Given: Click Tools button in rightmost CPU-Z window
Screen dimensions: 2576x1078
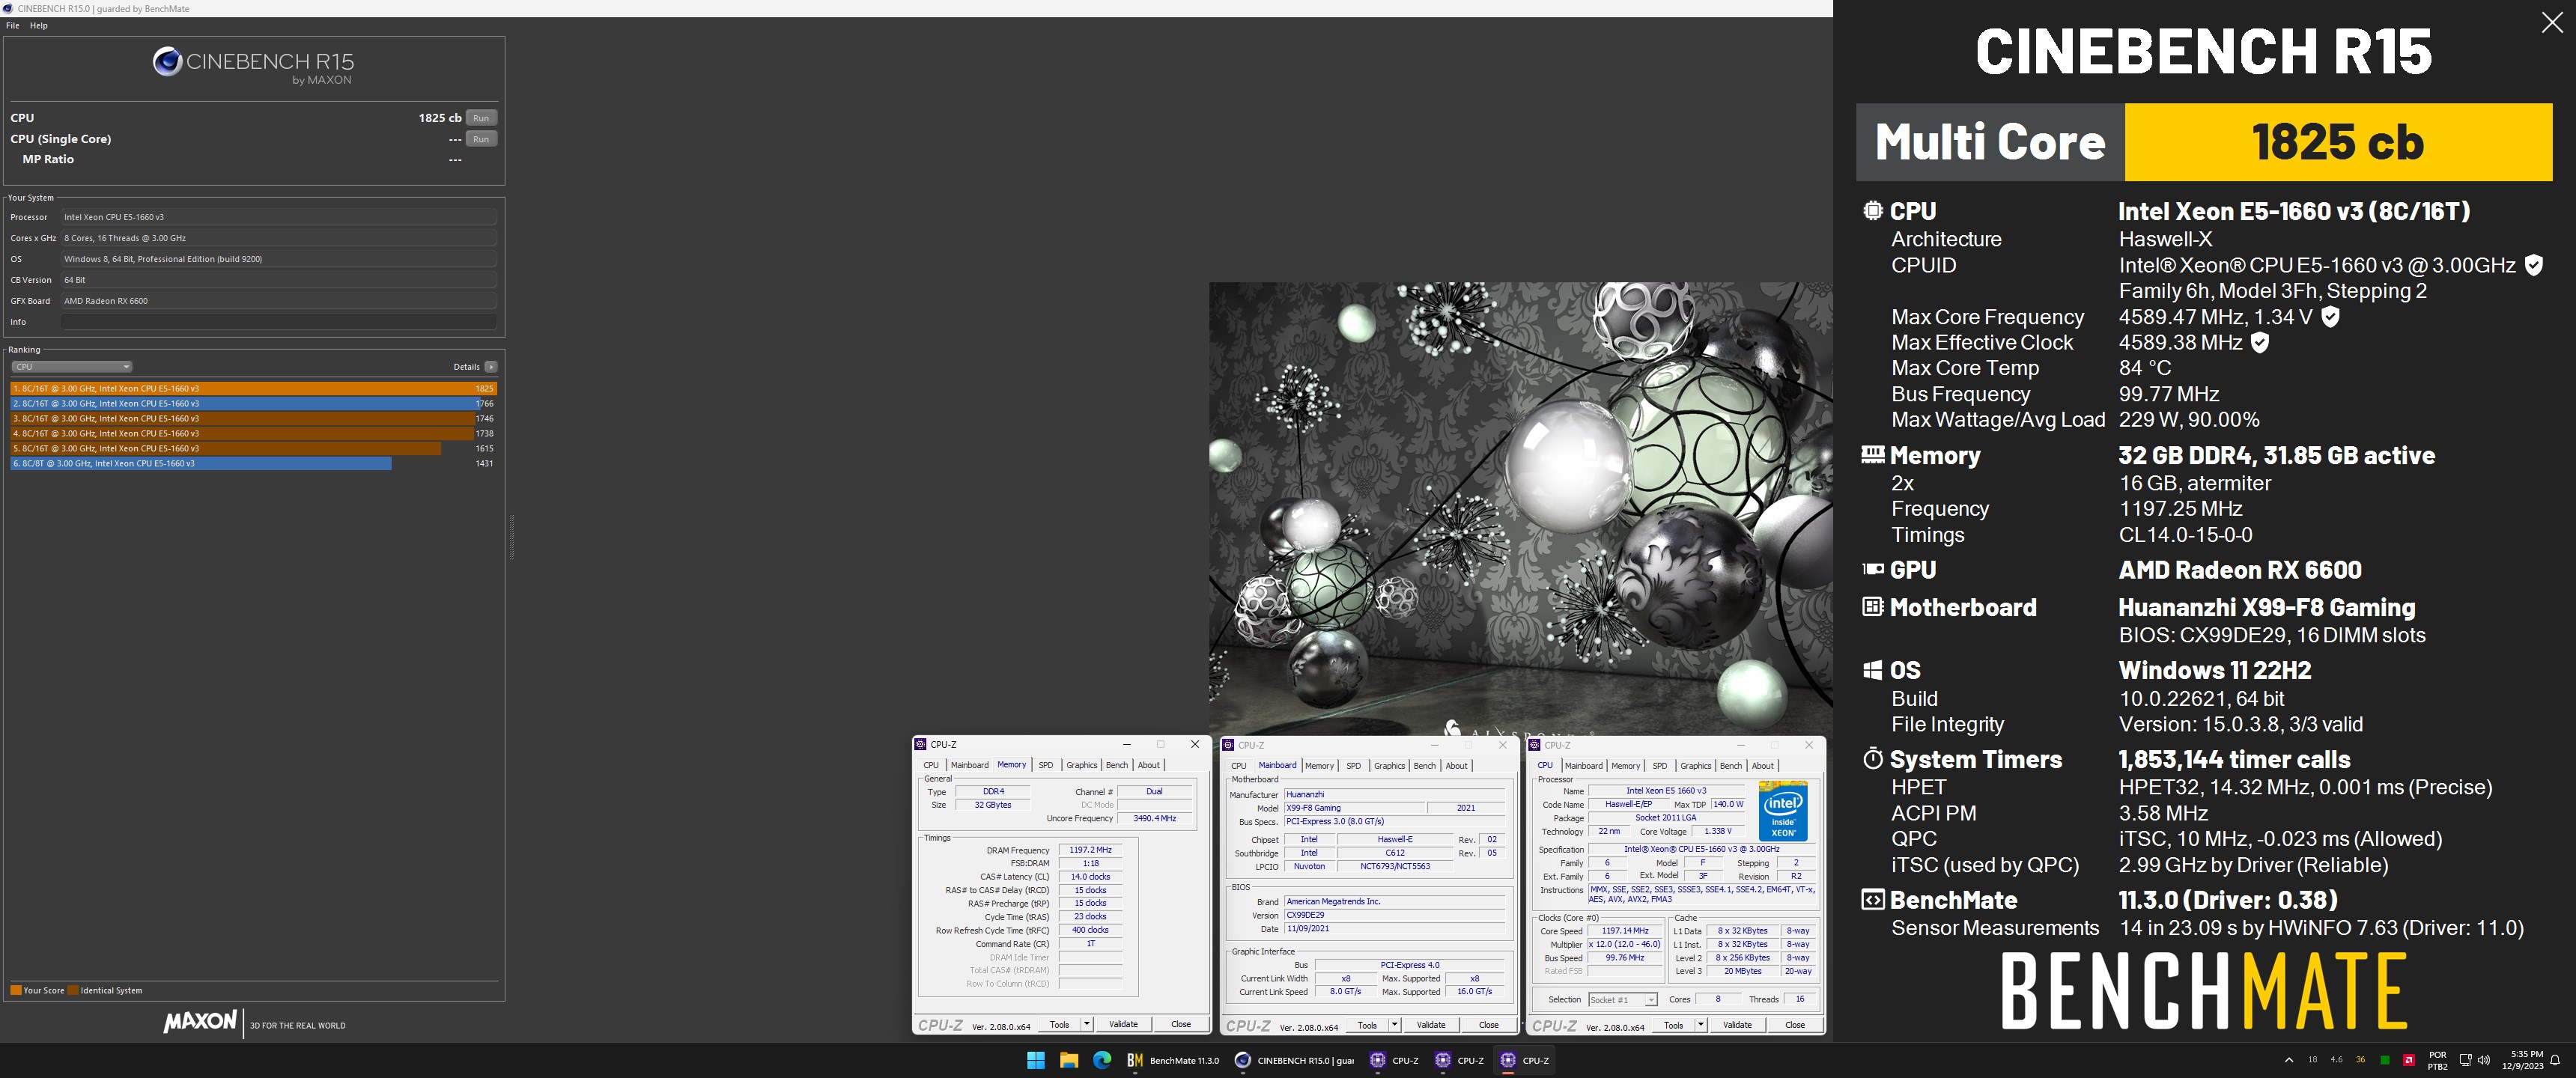Looking at the screenshot, I should 1673,1025.
